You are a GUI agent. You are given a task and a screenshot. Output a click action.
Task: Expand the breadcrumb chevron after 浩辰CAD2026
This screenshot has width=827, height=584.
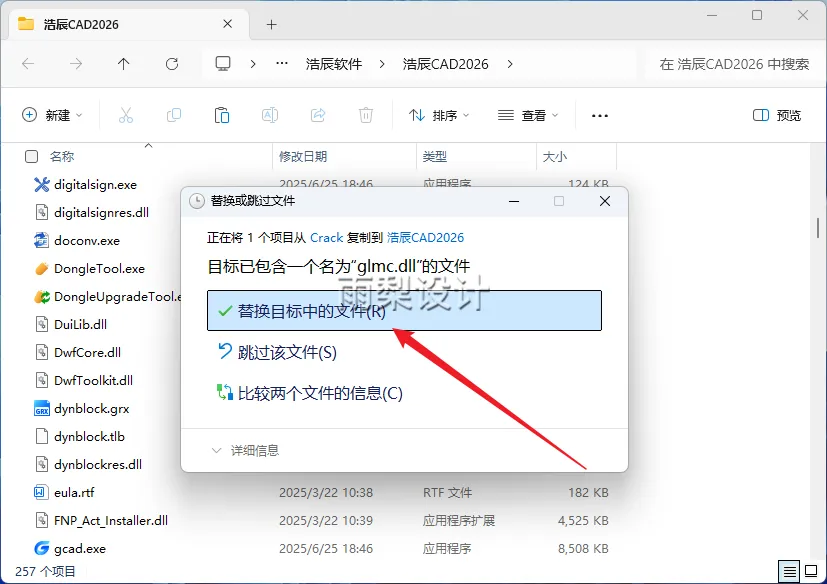(510, 64)
